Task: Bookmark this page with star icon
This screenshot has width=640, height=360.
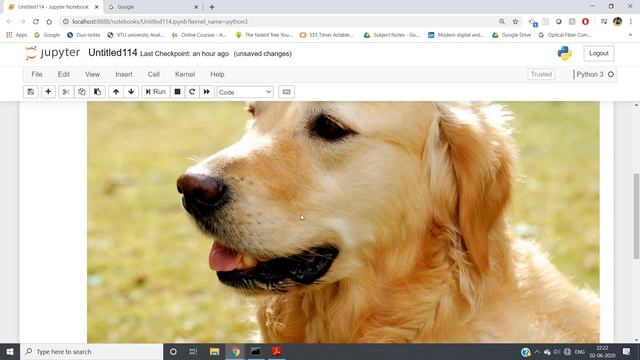Action: point(515,22)
